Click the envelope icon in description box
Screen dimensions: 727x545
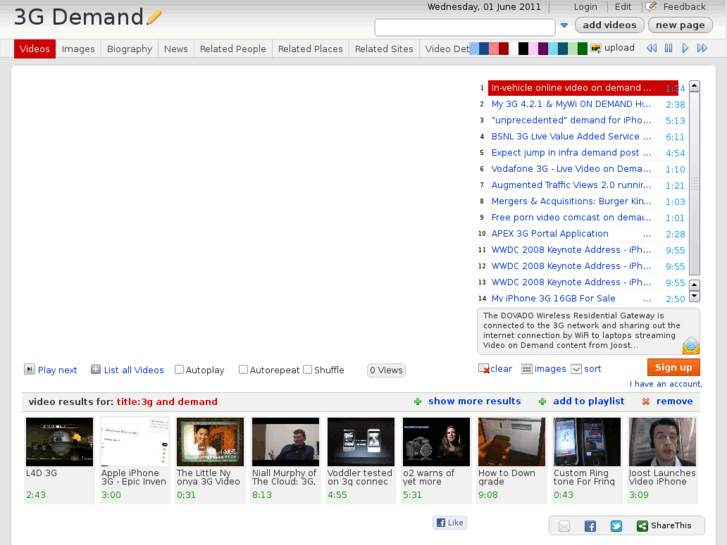point(691,346)
